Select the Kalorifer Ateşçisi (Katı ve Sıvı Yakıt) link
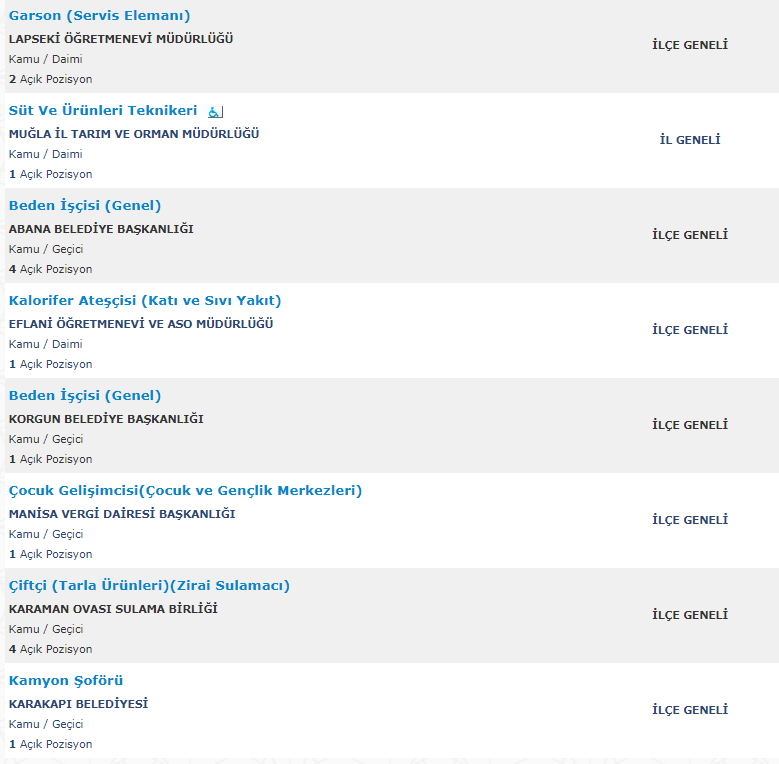This screenshot has height=764, width=779. click(145, 301)
